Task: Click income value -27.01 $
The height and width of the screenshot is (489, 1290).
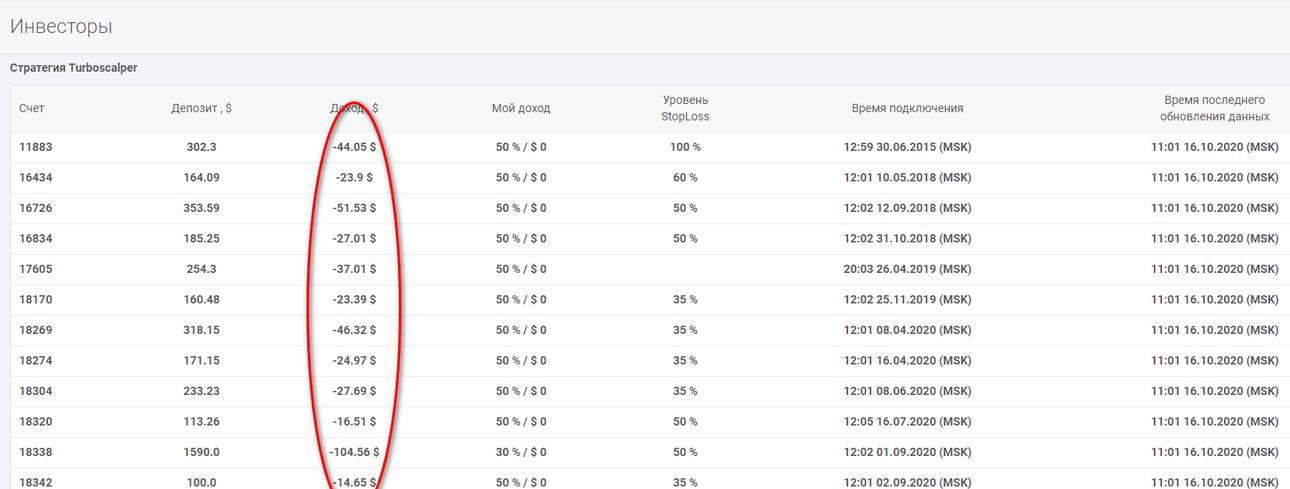Action: pos(354,238)
